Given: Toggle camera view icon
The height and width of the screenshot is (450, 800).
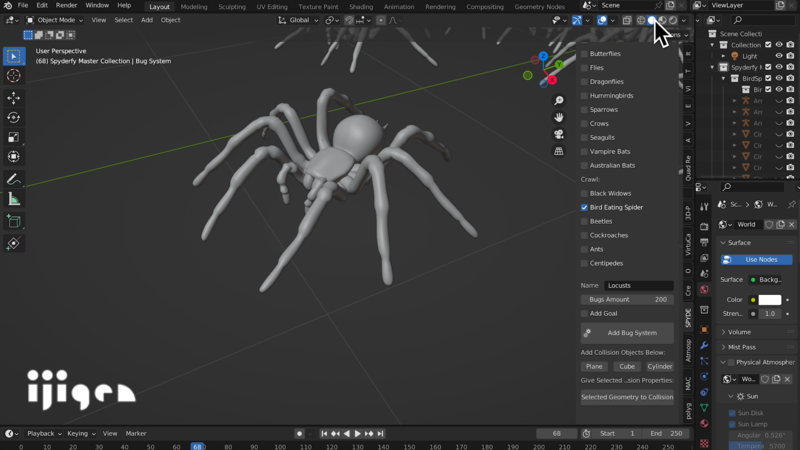Looking at the screenshot, I should [x=559, y=135].
